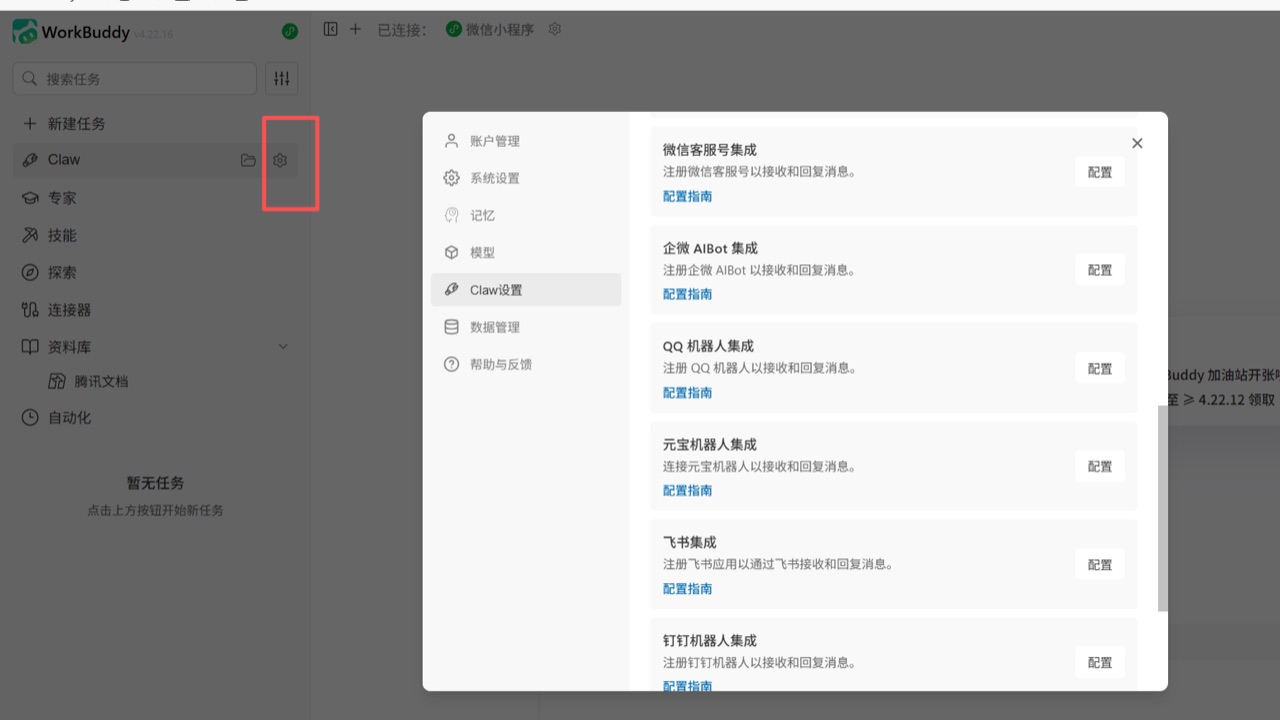This screenshot has width=1280, height=720.
Task: Click the 微信客服号集成 heading text
Action: pos(710,150)
